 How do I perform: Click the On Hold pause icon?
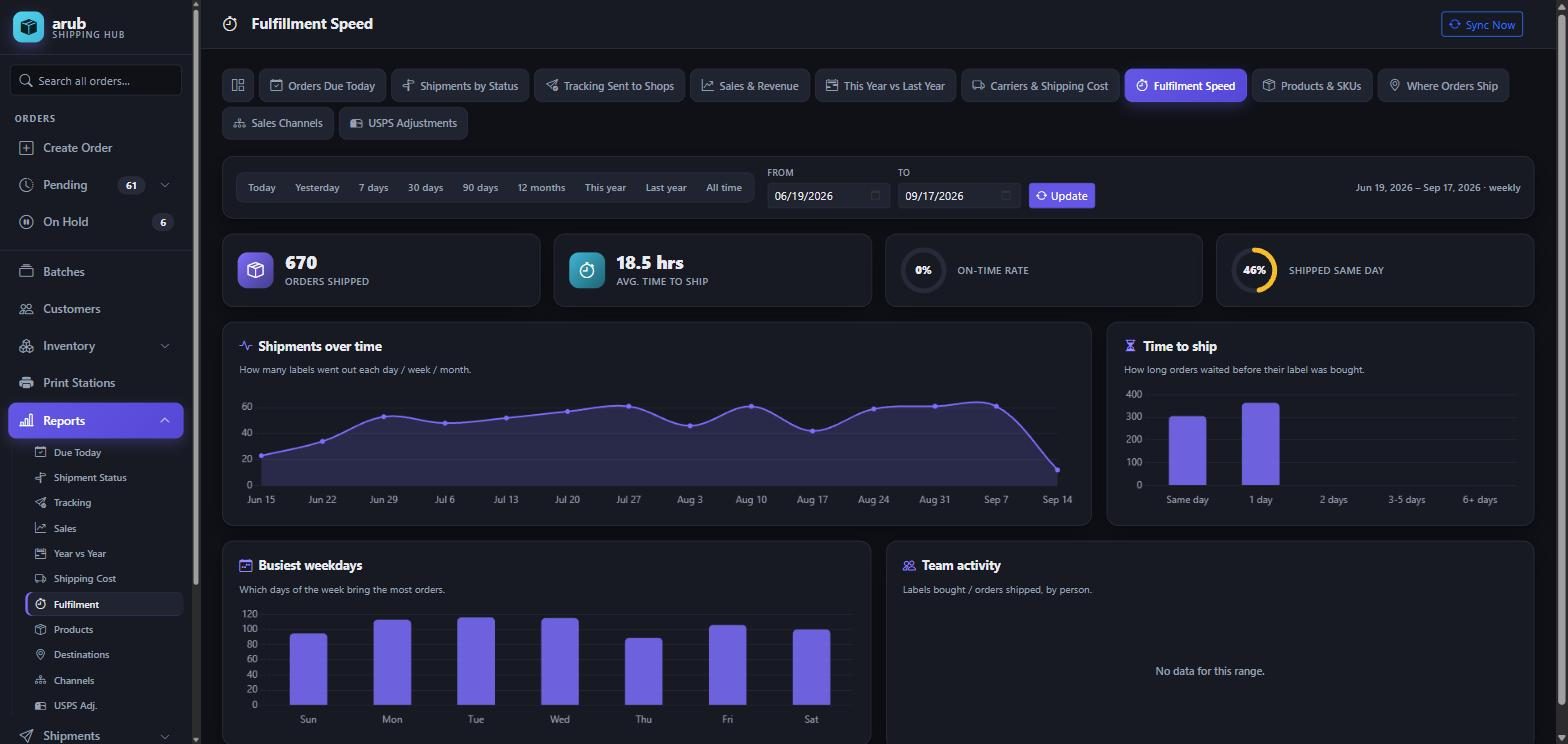pyautogui.click(x=26, y=222)
